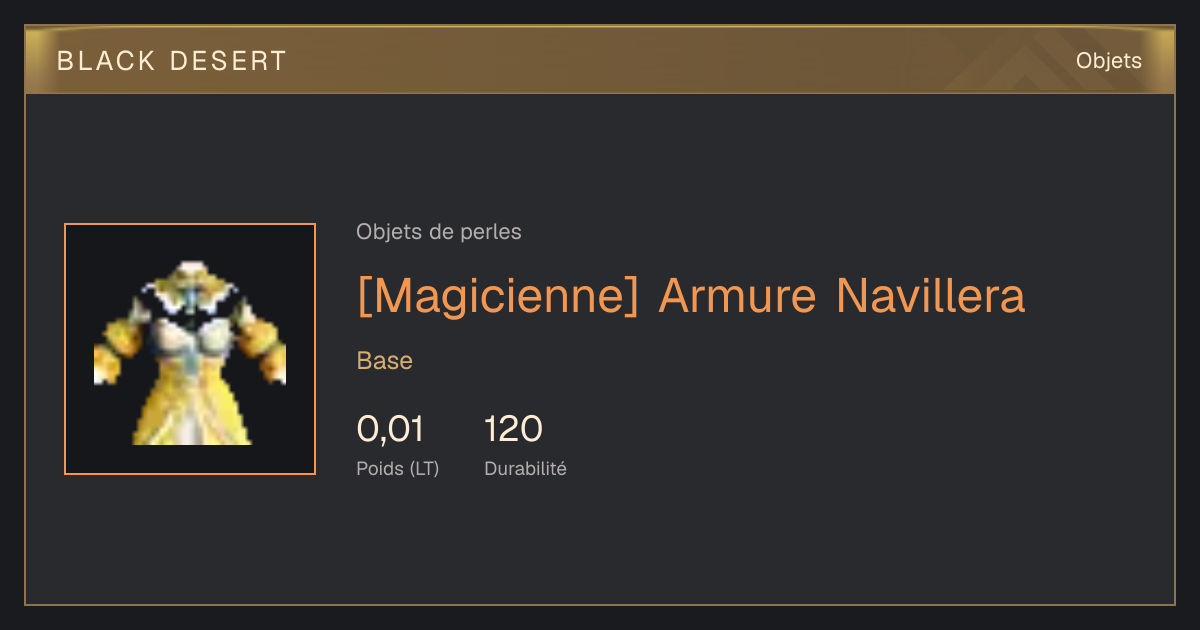Click the 0,01 weight value

click(x=390, y=429)
